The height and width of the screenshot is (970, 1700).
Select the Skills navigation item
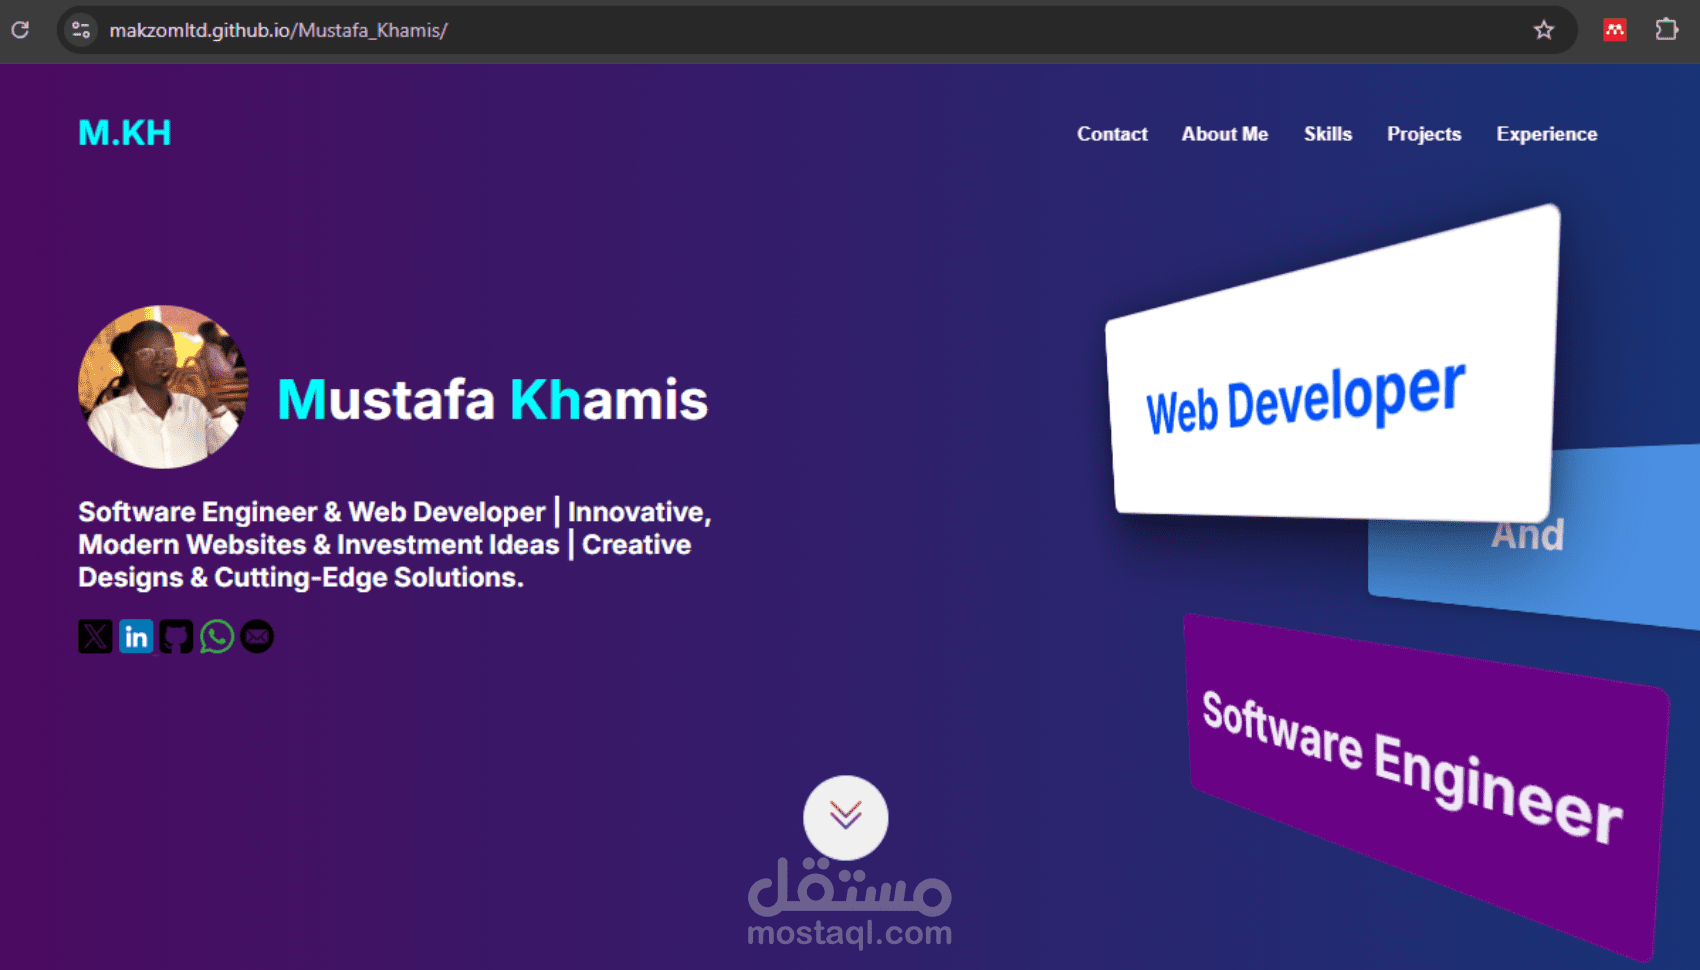pyautogui.click(x=1327, y=134)
